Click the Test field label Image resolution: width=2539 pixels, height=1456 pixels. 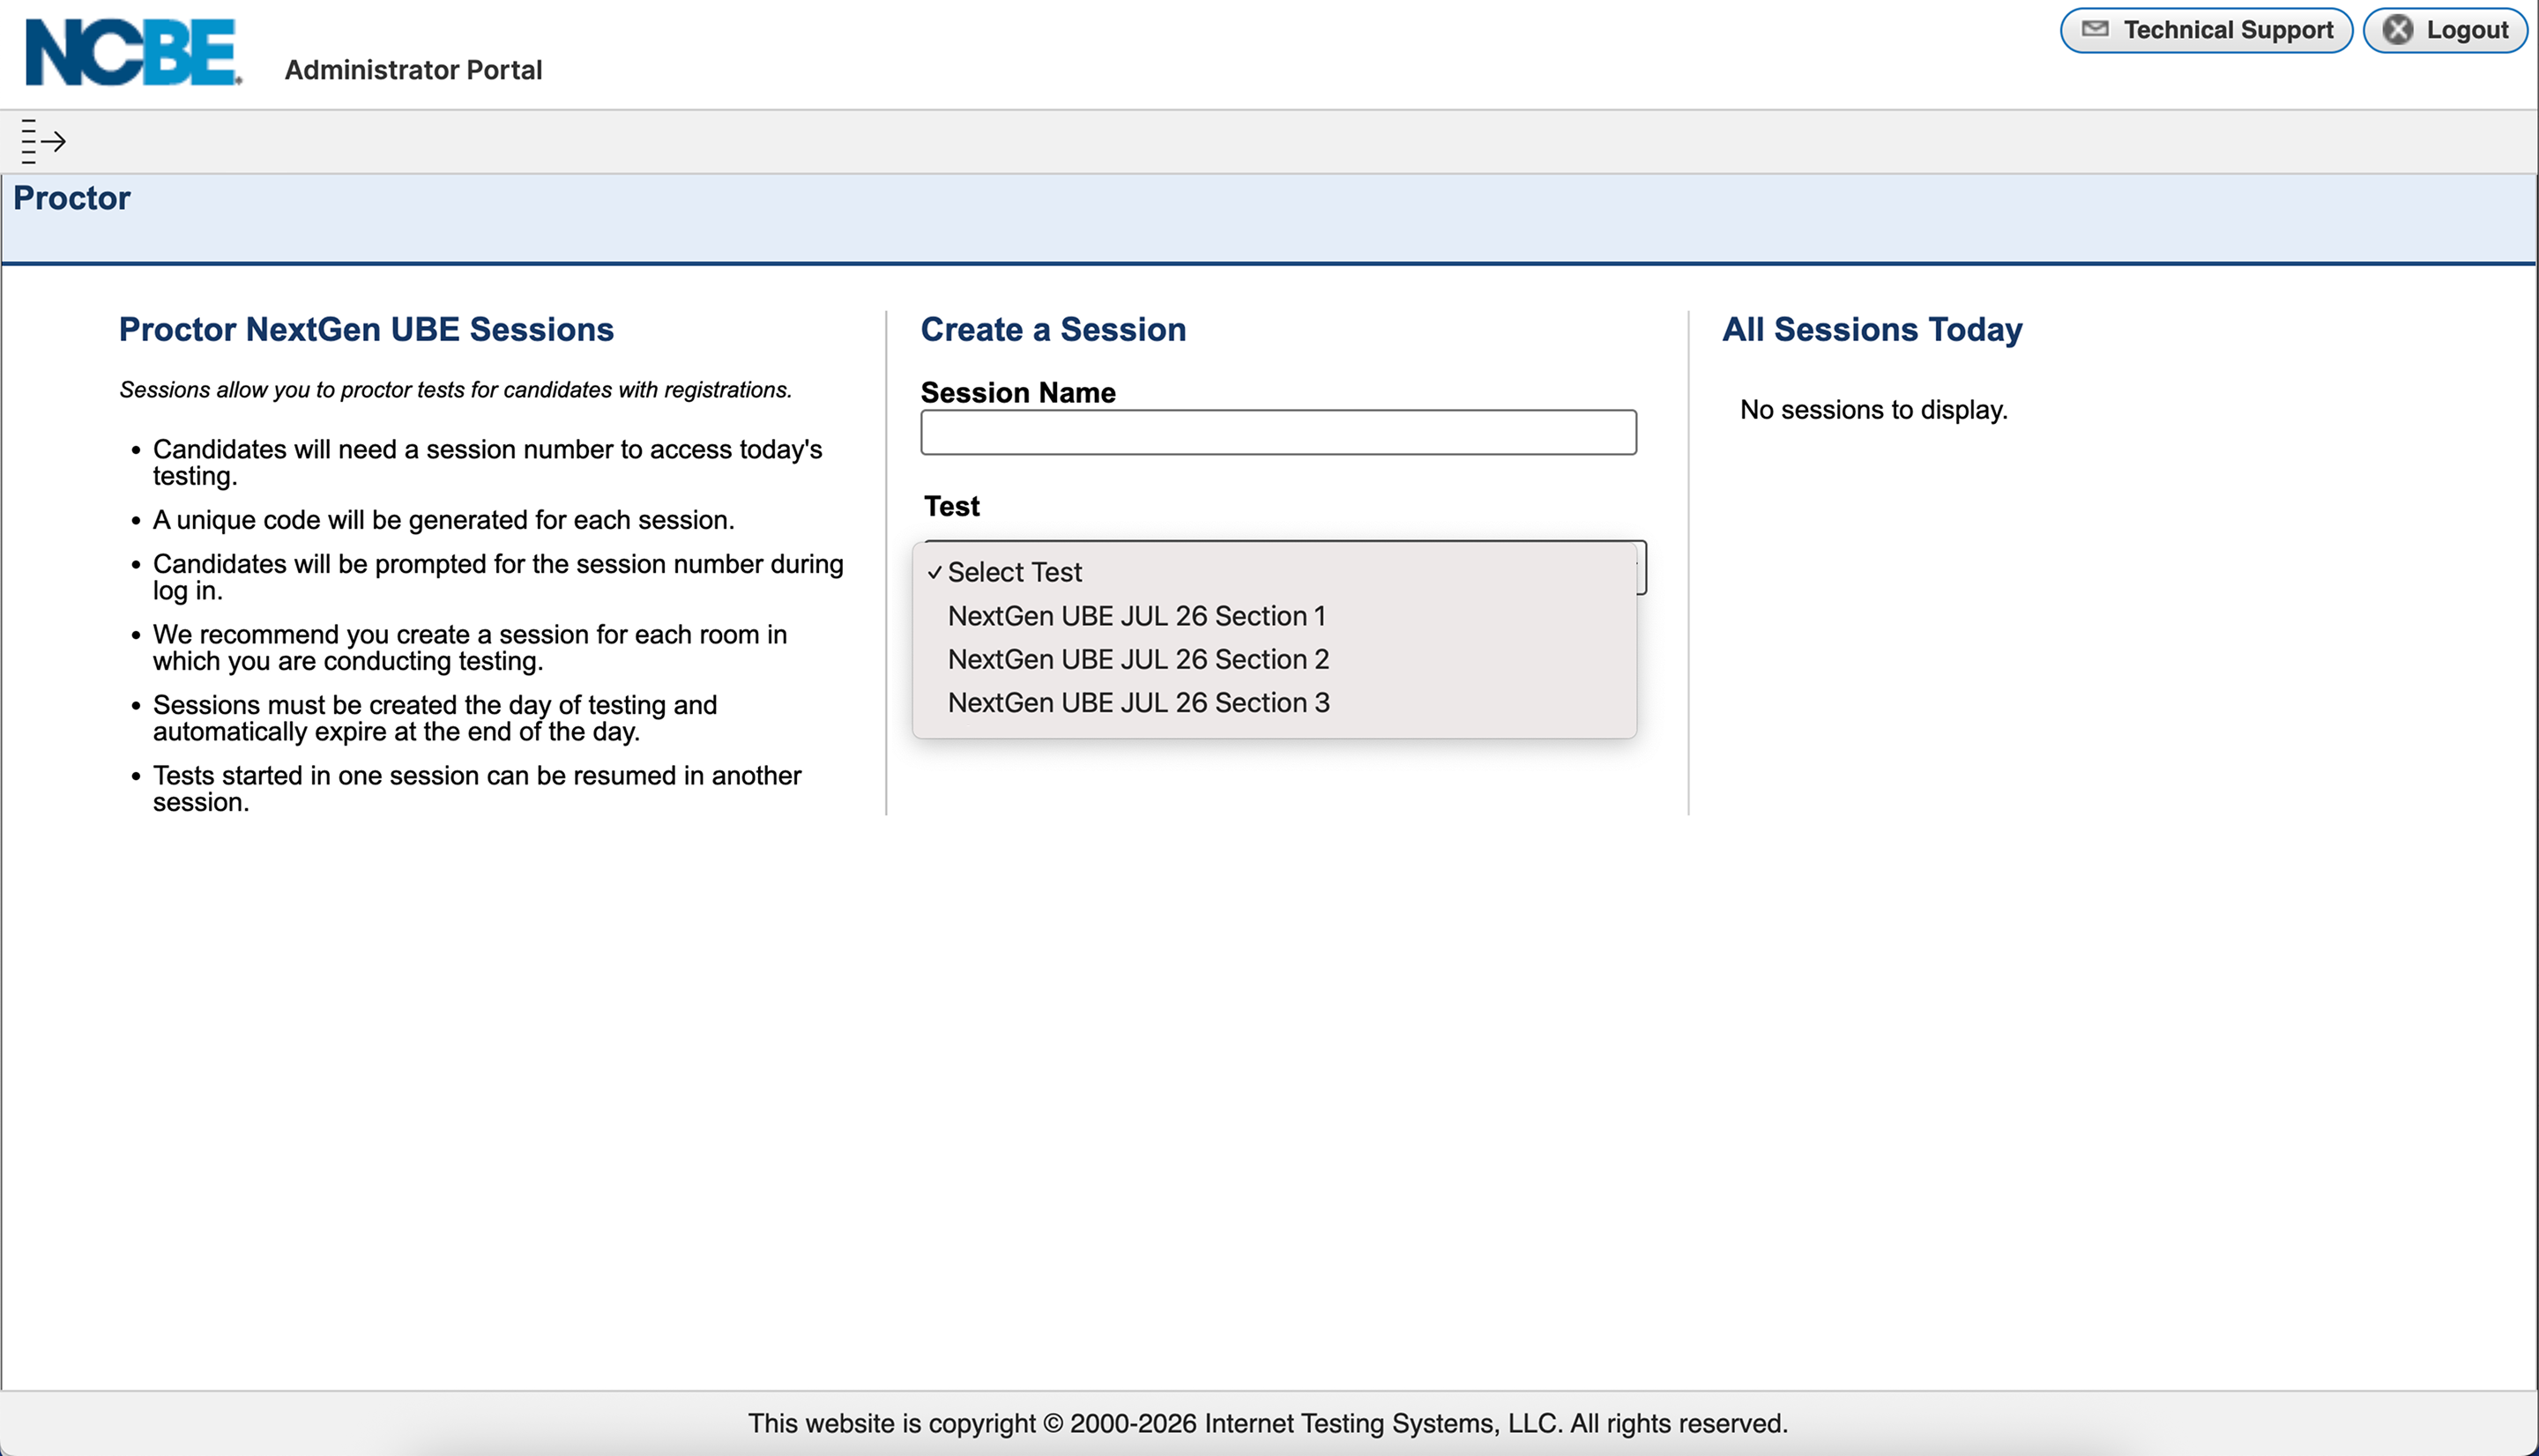pyautogui.click(x=951, y=506)
